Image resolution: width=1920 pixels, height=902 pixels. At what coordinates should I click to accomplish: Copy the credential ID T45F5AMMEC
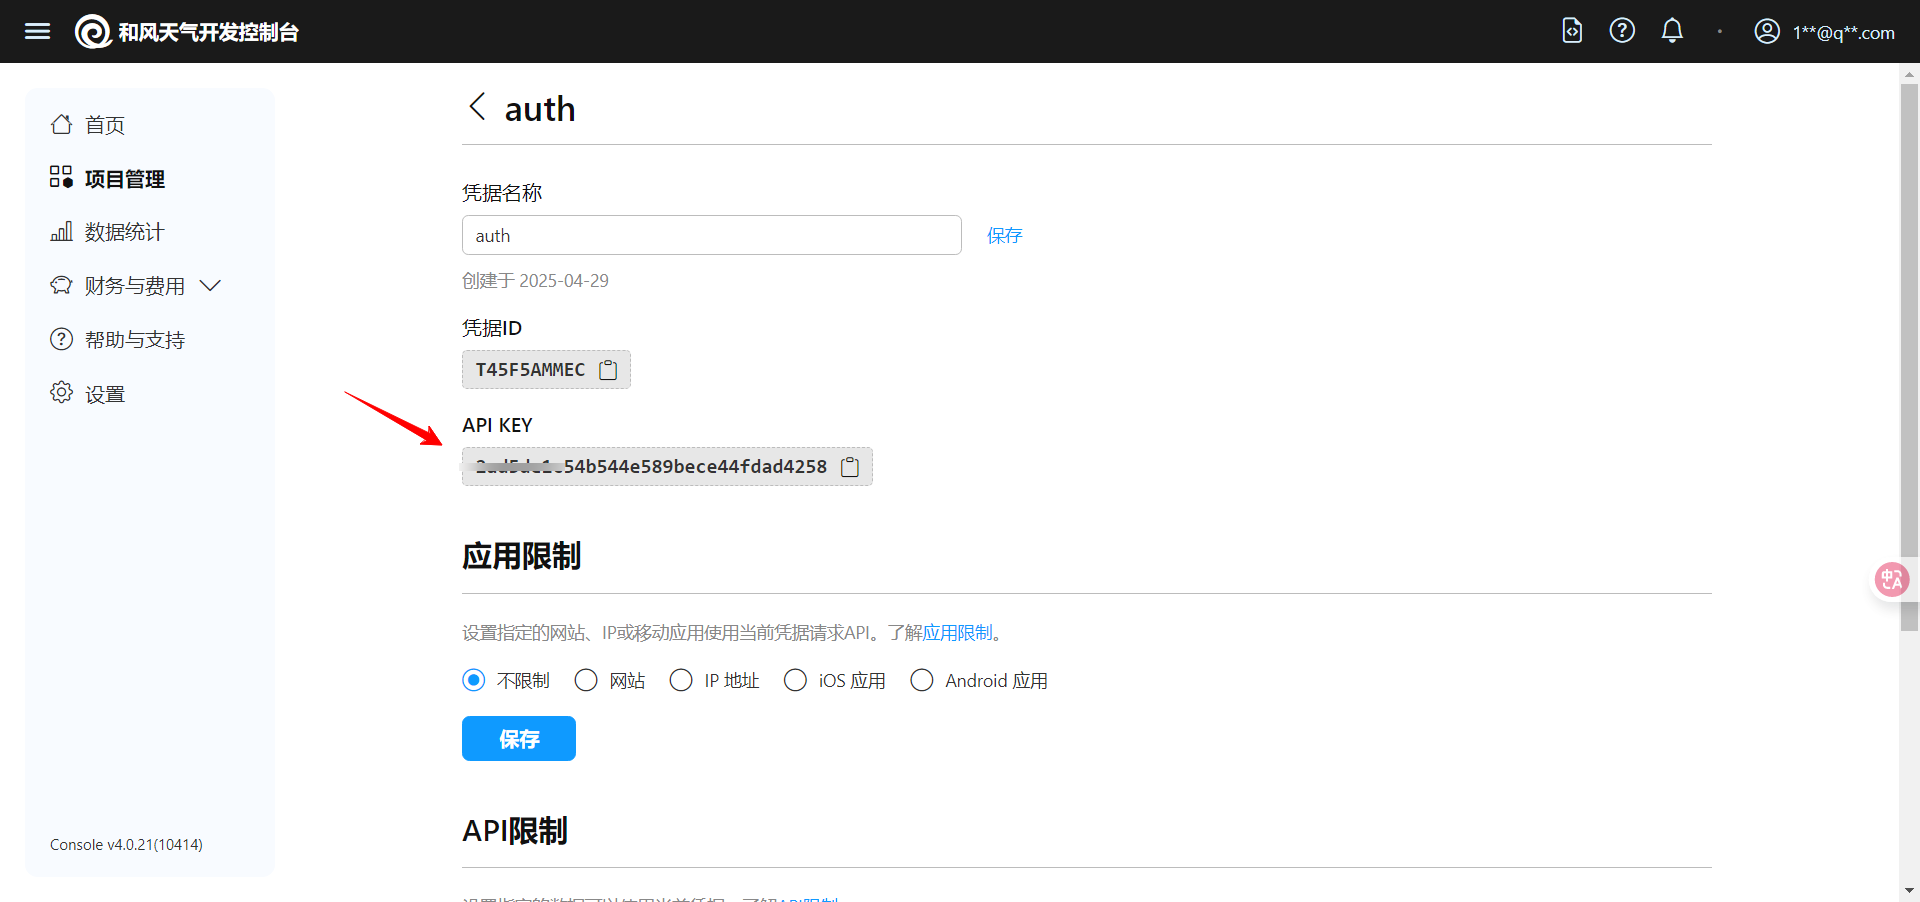click(x=608, y=370)
